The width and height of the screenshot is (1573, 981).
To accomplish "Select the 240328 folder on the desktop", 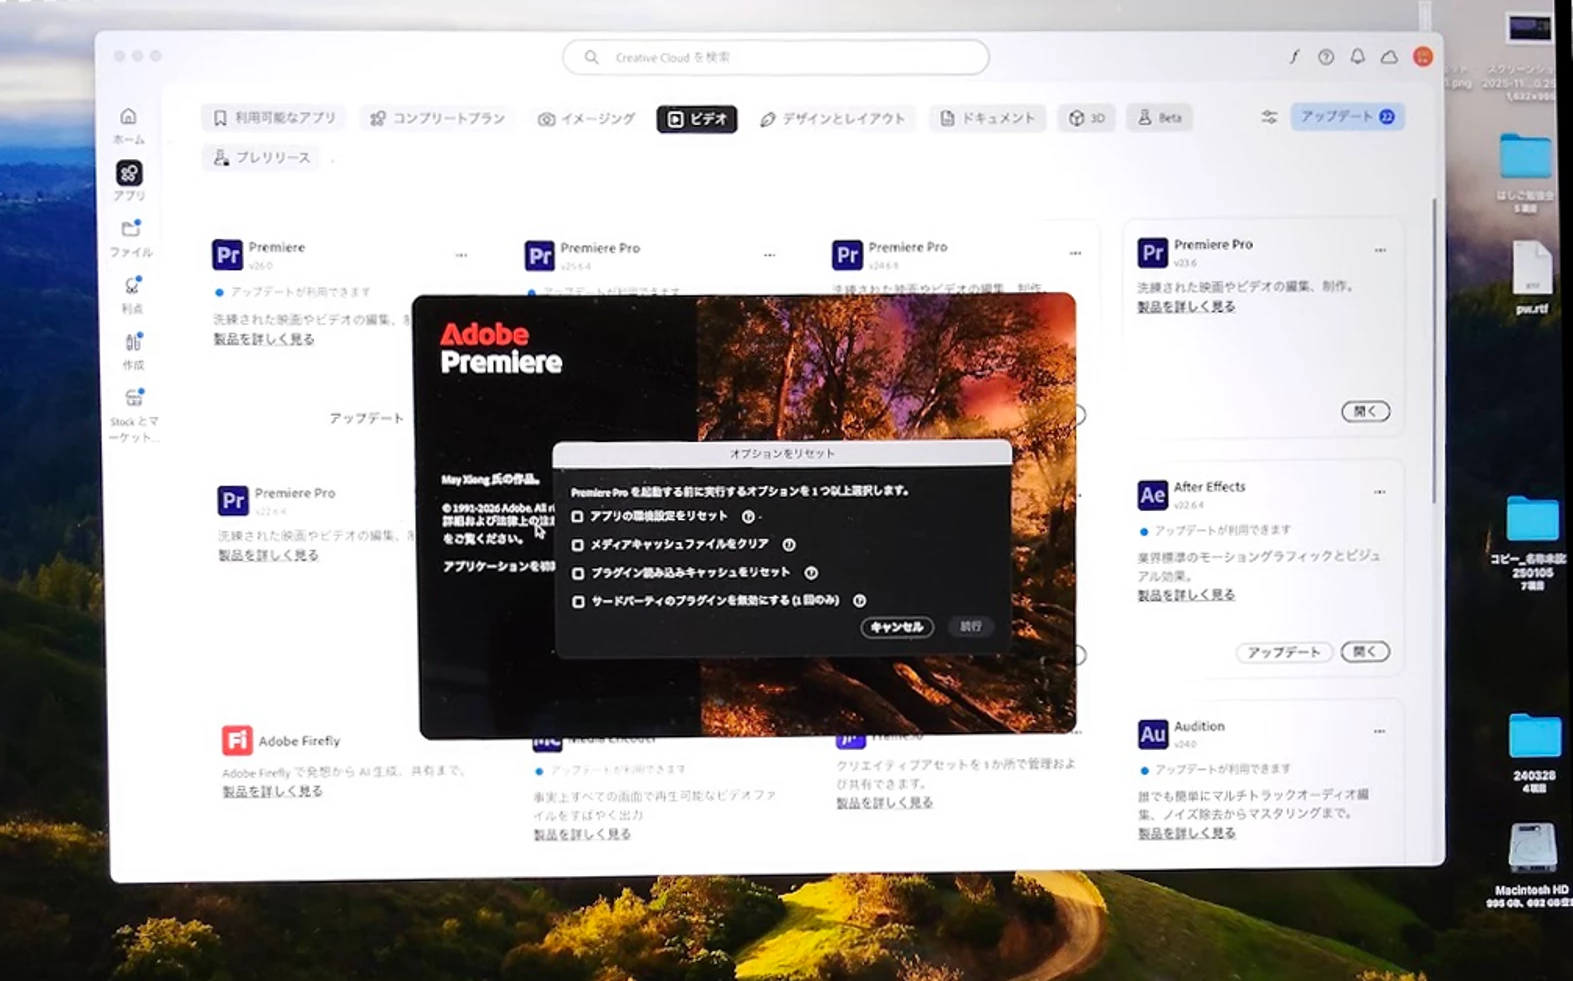I will click(1534, 752).
